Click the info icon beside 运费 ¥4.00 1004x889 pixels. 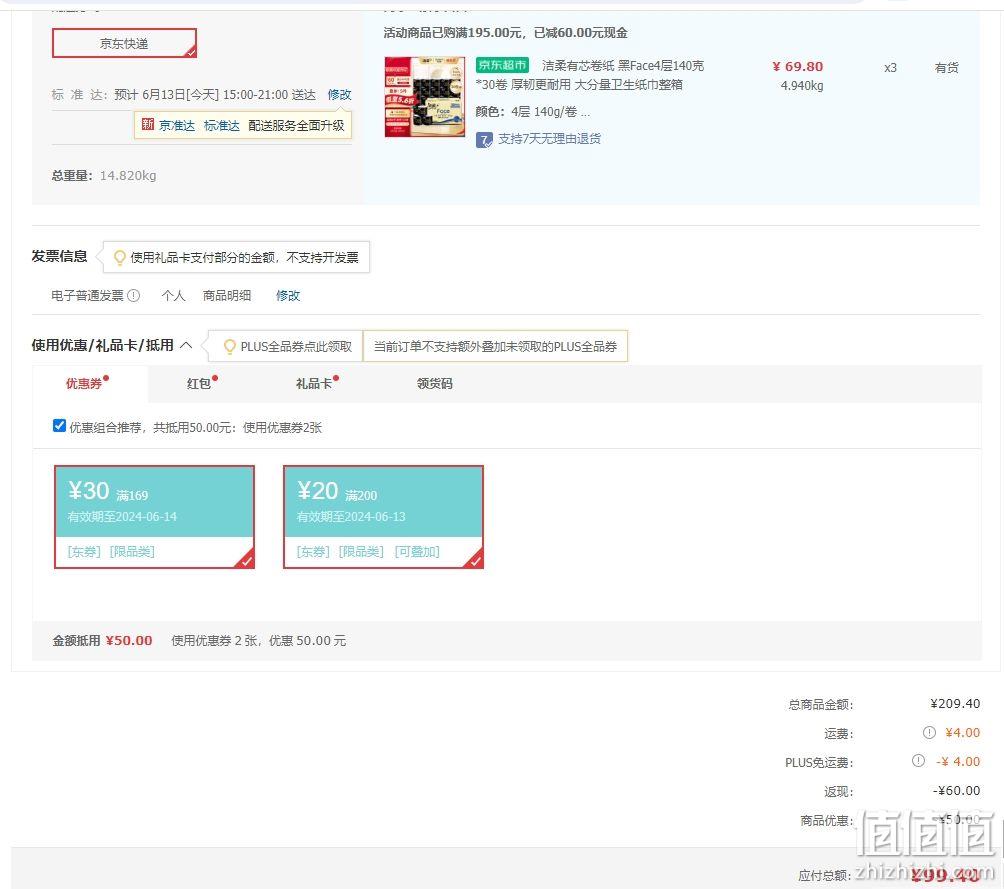pyautogui.click(x=929, y=732)
